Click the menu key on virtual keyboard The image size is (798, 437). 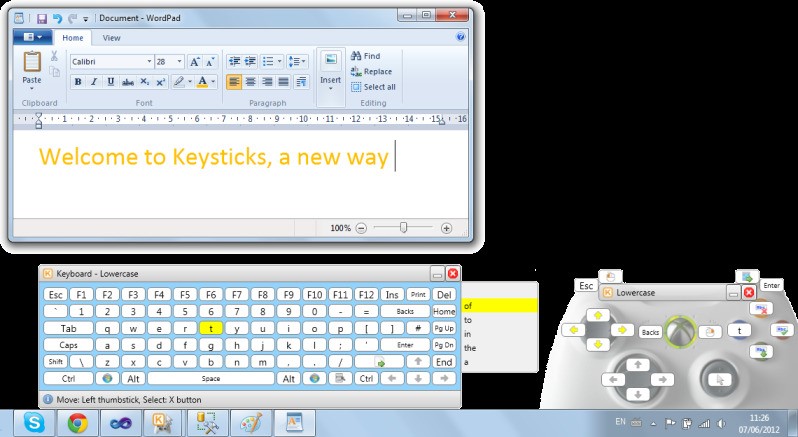(340, 378)
